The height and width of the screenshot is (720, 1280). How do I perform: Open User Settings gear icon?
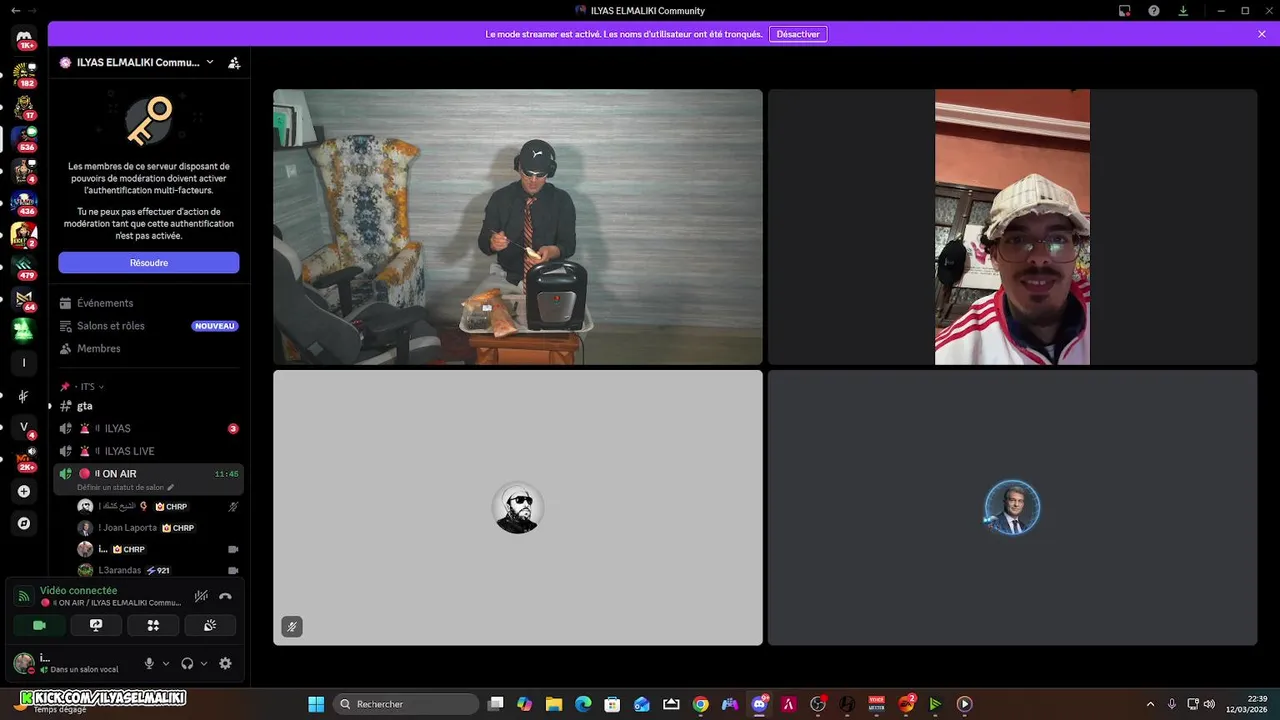225,663
